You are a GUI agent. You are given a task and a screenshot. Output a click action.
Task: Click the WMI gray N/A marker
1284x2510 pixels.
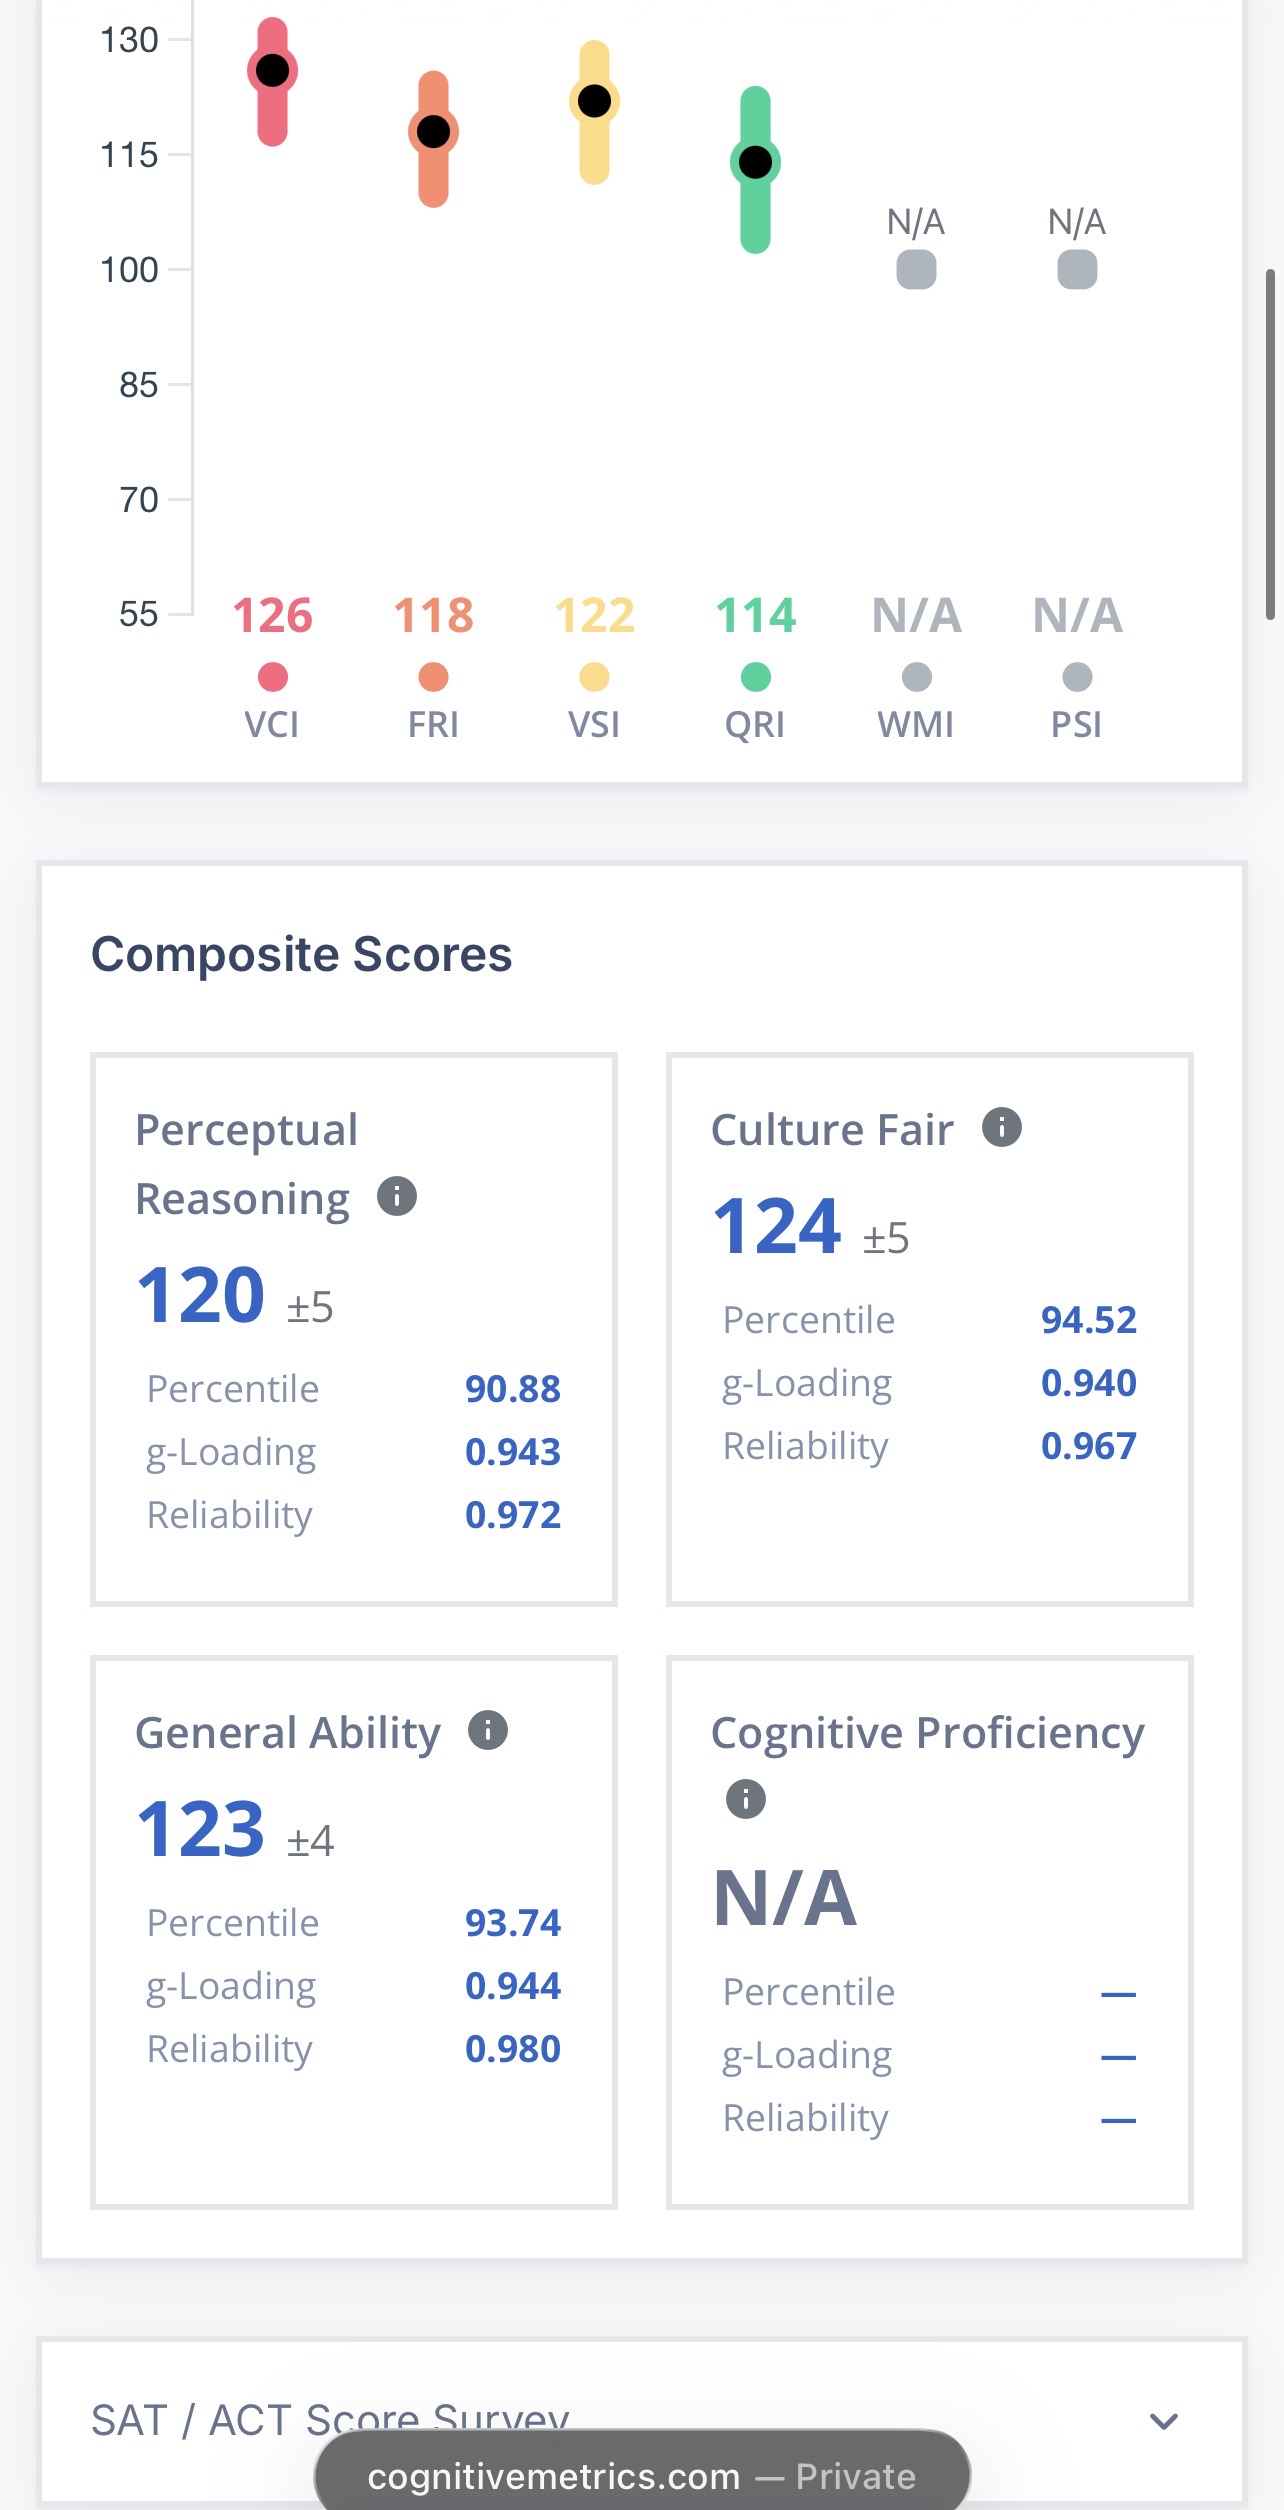pos(916,269)
